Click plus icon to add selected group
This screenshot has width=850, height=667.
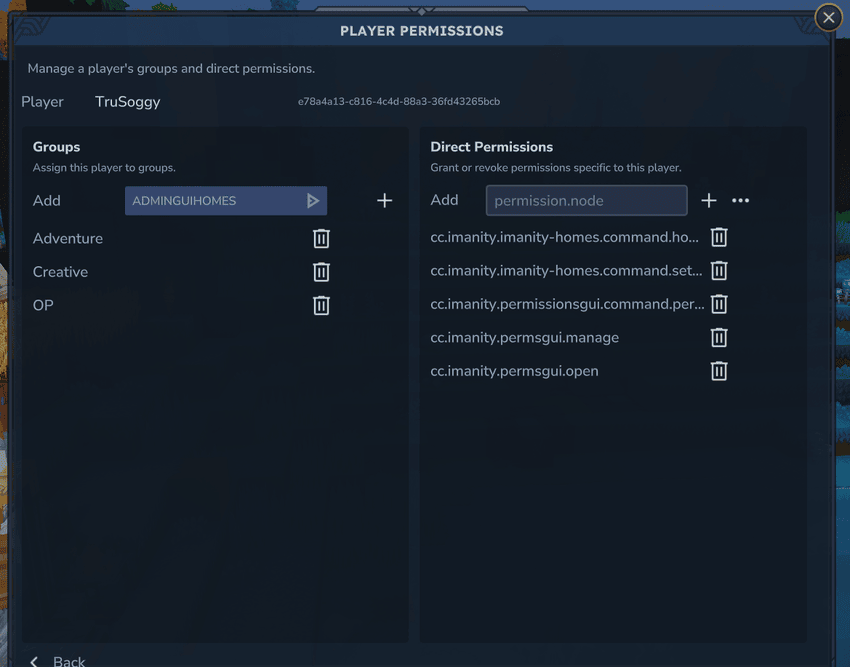click(x=384, y=201)
